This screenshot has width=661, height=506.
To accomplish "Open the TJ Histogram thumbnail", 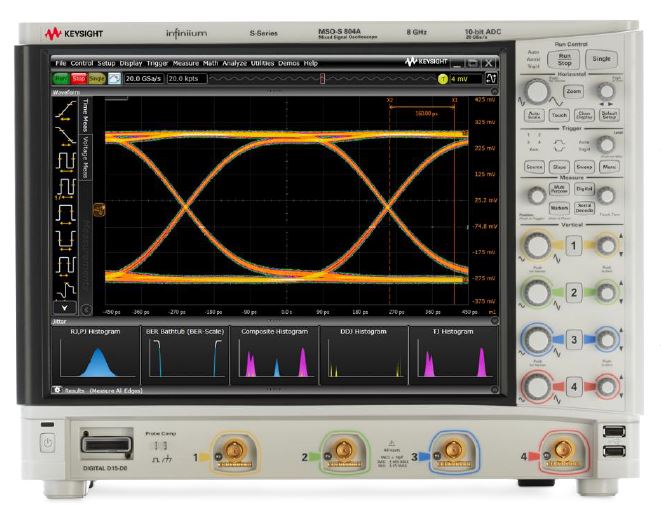I will point(453,355).
